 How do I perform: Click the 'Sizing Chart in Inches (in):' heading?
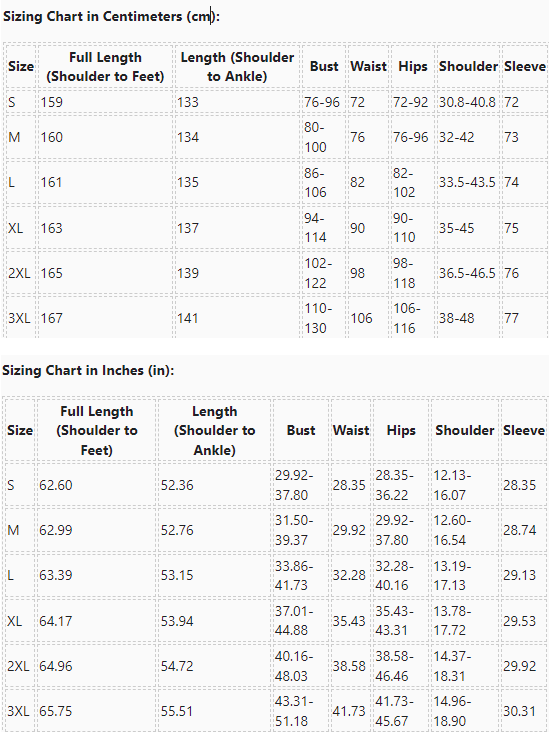[x=88, y=370]
